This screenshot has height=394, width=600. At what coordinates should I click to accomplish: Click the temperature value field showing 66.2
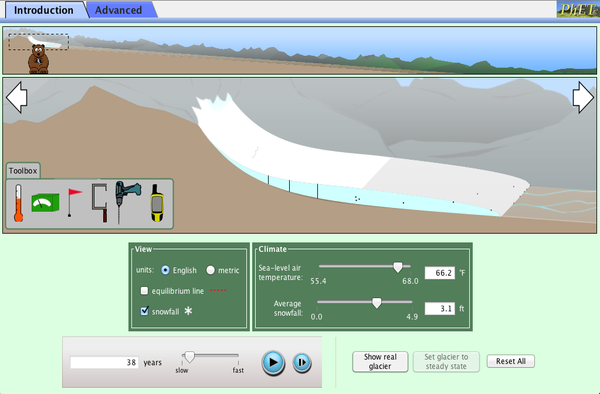click(440, 273)
